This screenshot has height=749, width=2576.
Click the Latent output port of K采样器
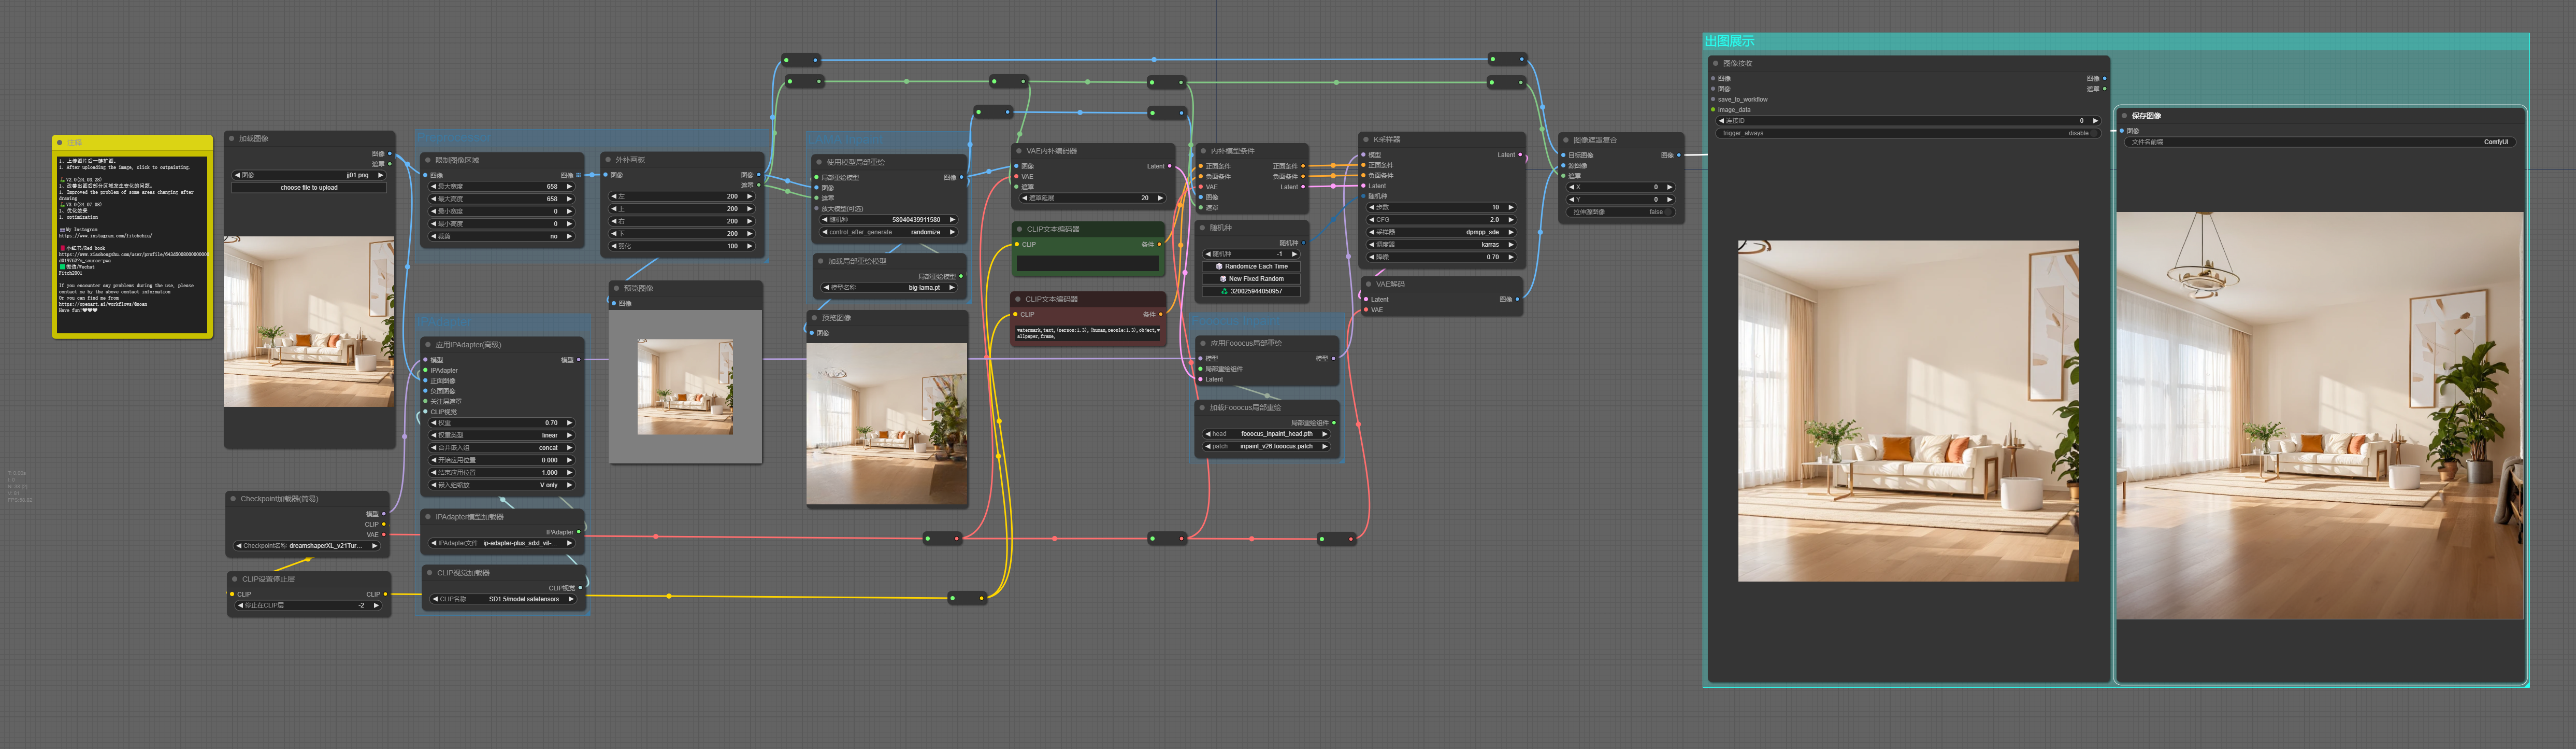coord(1520,155)
